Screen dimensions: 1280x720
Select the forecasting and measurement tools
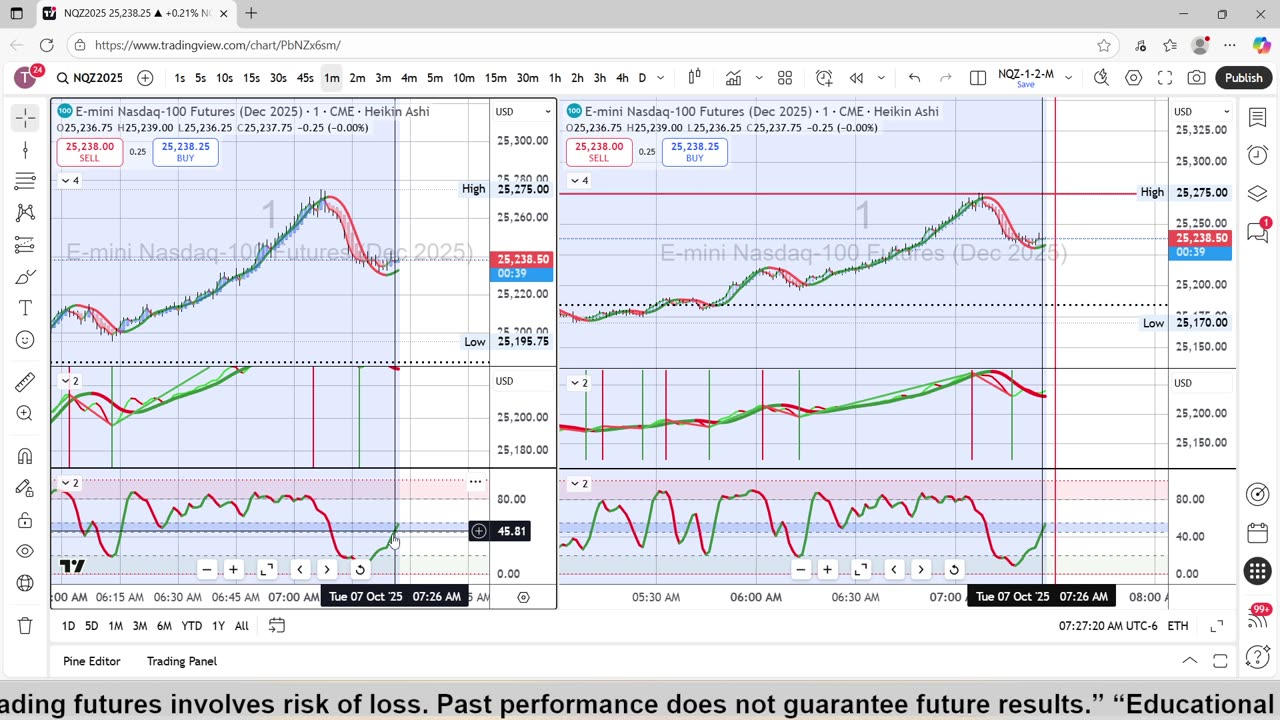tap(25, 245)
